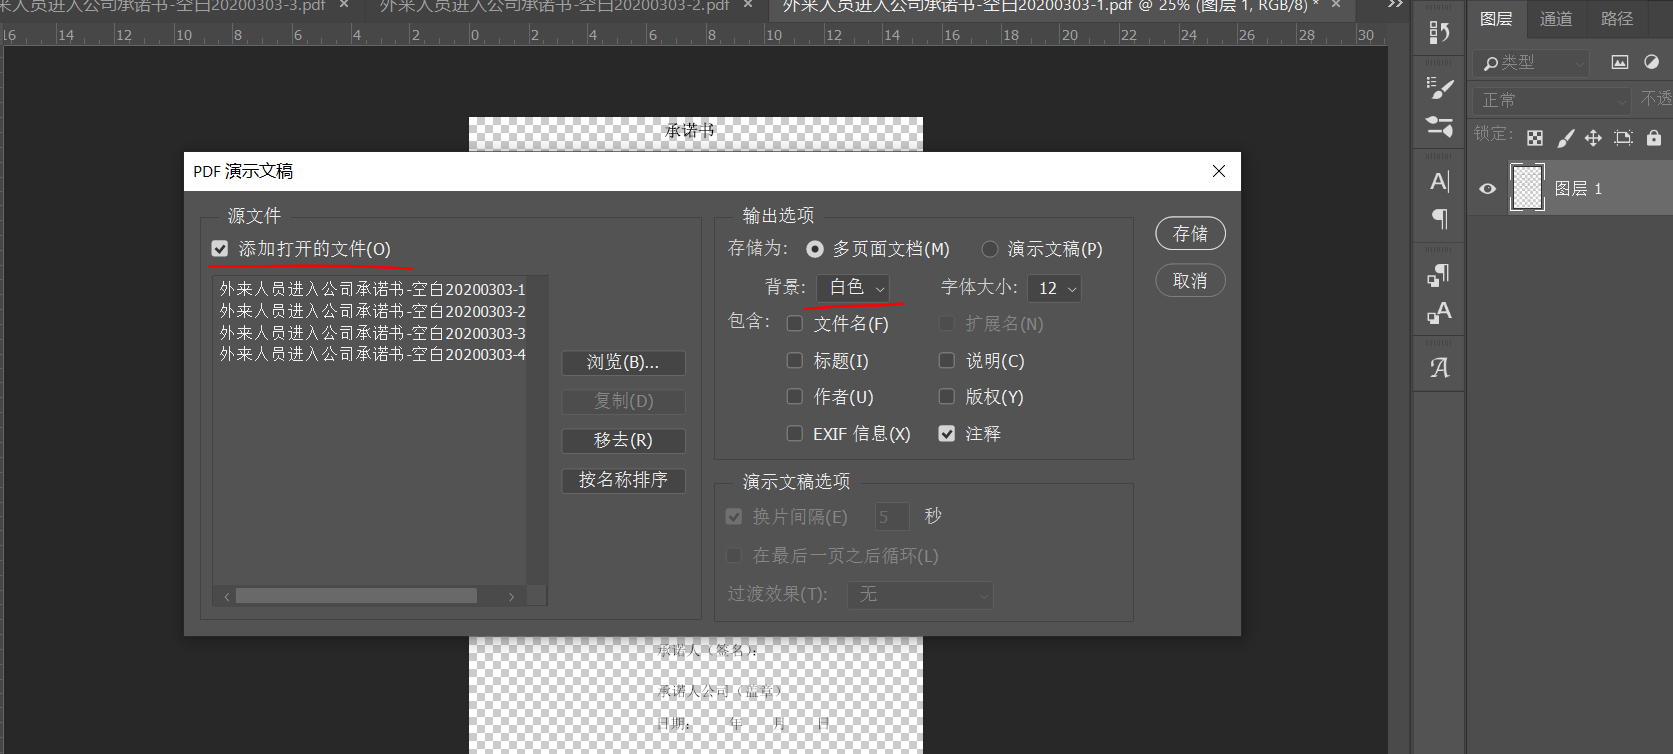Enable the 文件名 checkbox
This screenshot has width=1673, height=754.
795,324
